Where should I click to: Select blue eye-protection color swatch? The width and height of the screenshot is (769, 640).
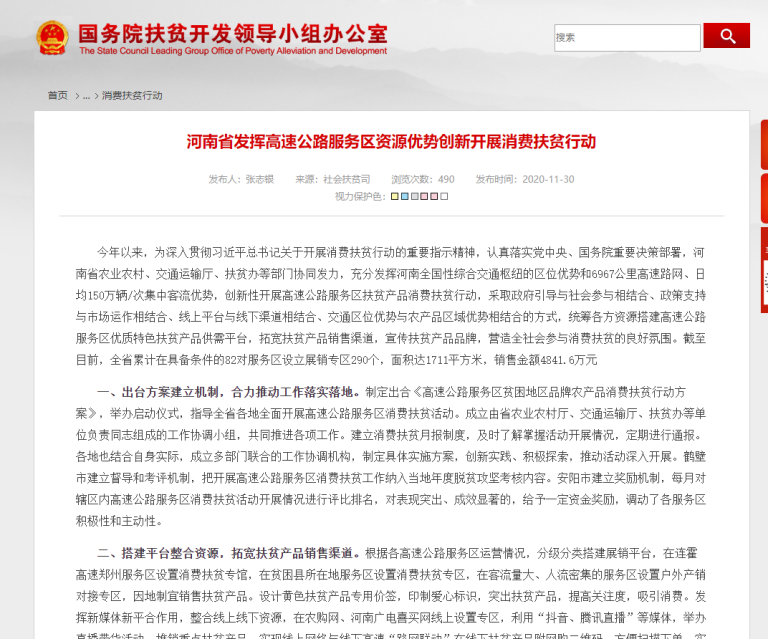coord(405,197)
